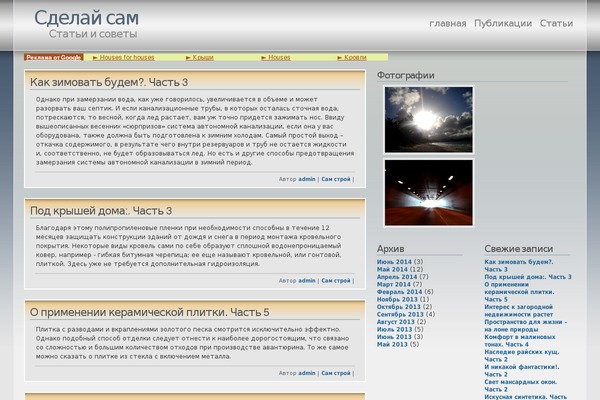The image size is (600, 400).
Task: Click the Свежие записи sidebar heading
Action: pyautogui.click(x=518, y=249)
